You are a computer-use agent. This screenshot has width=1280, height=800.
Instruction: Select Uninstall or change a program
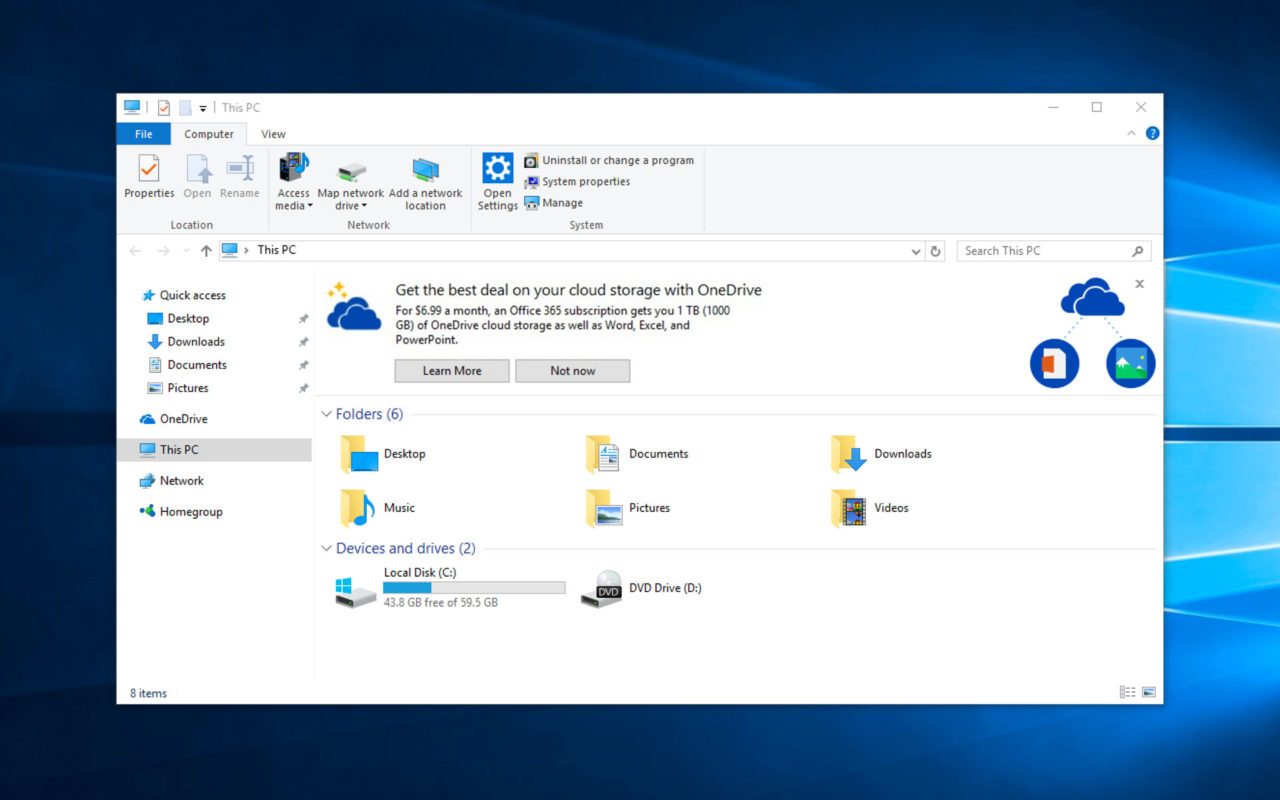(609, 160)
